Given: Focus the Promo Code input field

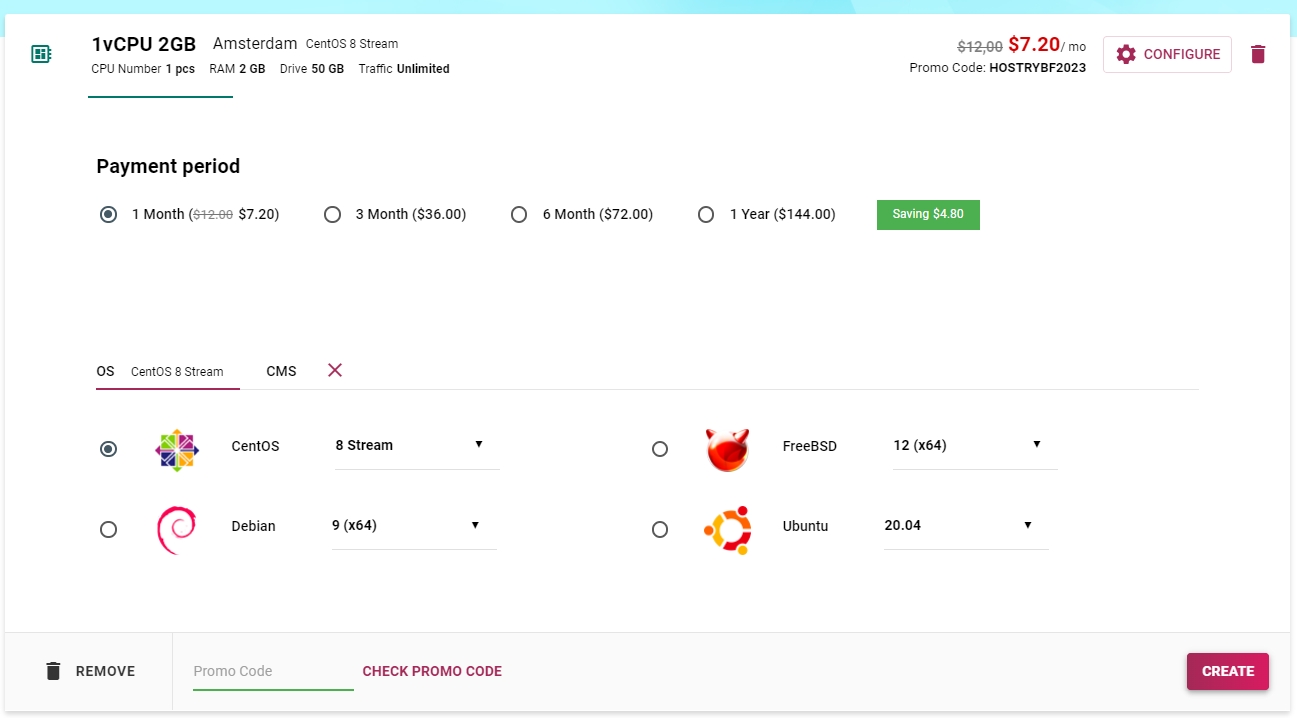Looking at the screenshot, I should click(x=272, y=671).
